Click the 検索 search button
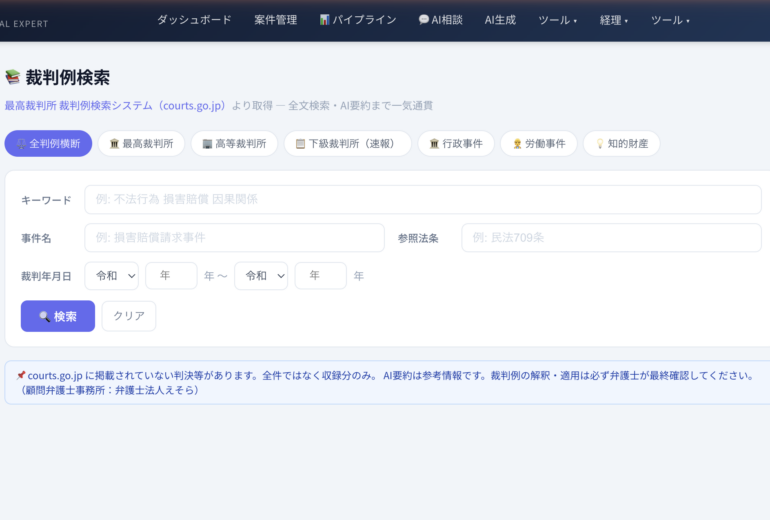 click(58, 316)
